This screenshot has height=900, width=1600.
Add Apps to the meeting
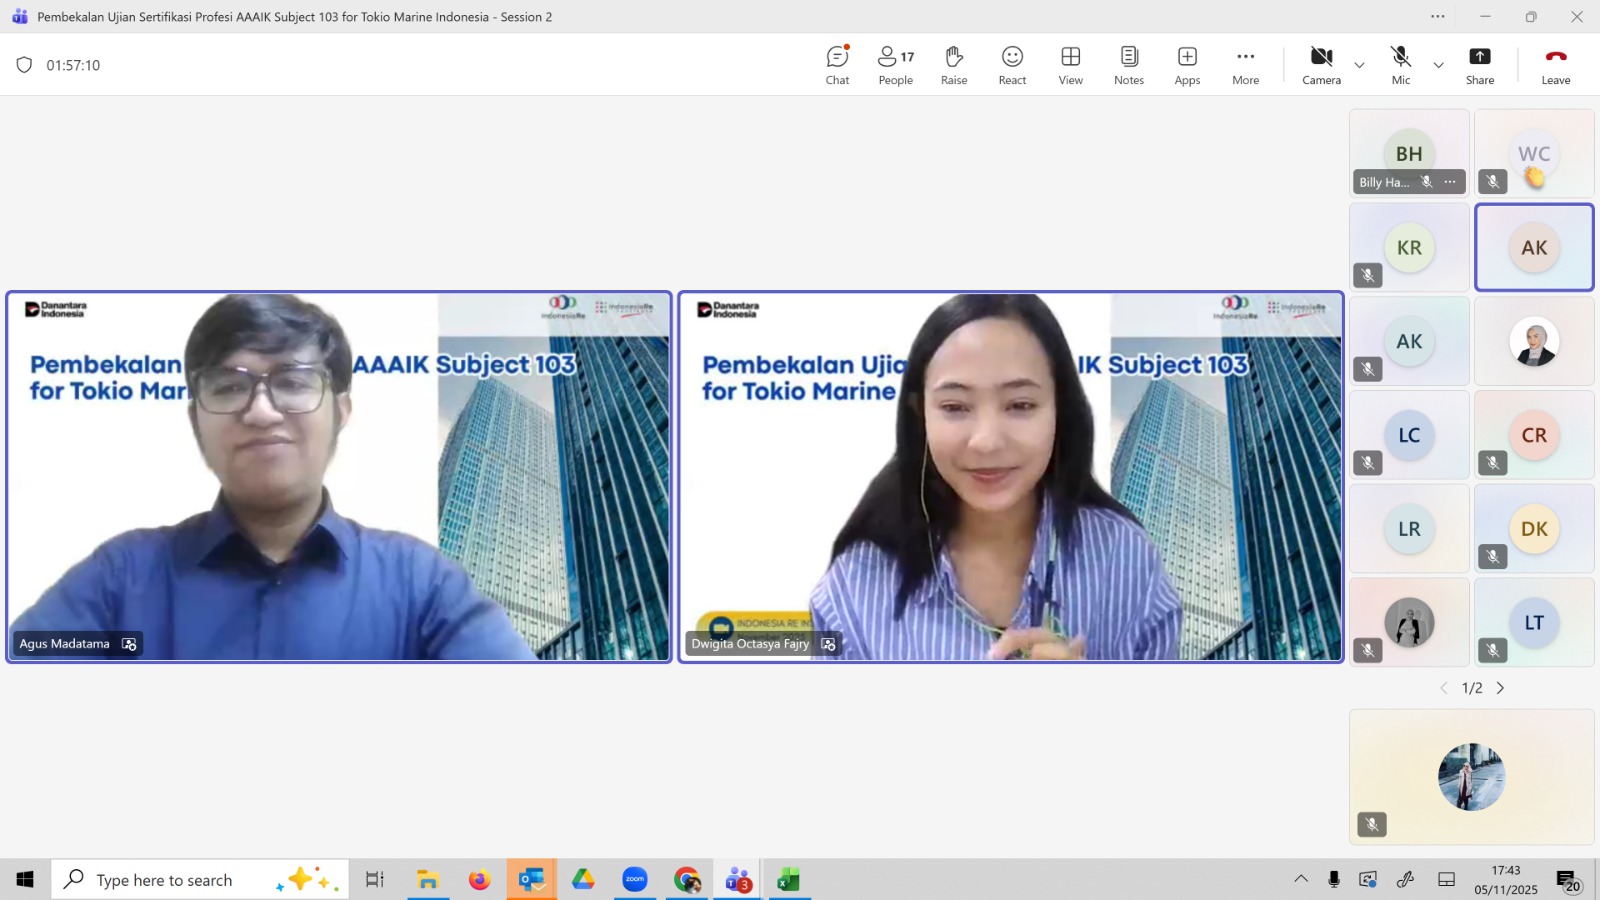tap(1187, 66)
